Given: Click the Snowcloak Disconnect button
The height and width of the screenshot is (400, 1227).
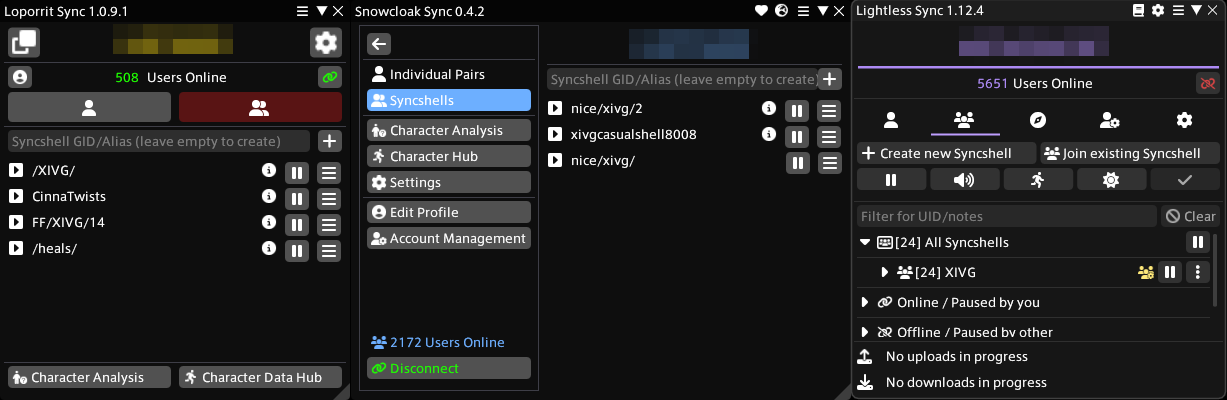Looking at the screenshot, I should pos(449,368).
